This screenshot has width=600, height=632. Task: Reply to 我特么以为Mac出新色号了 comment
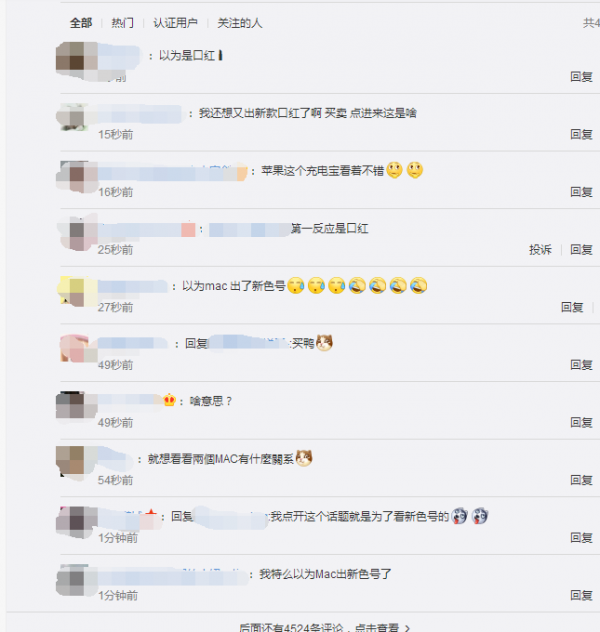581,595
